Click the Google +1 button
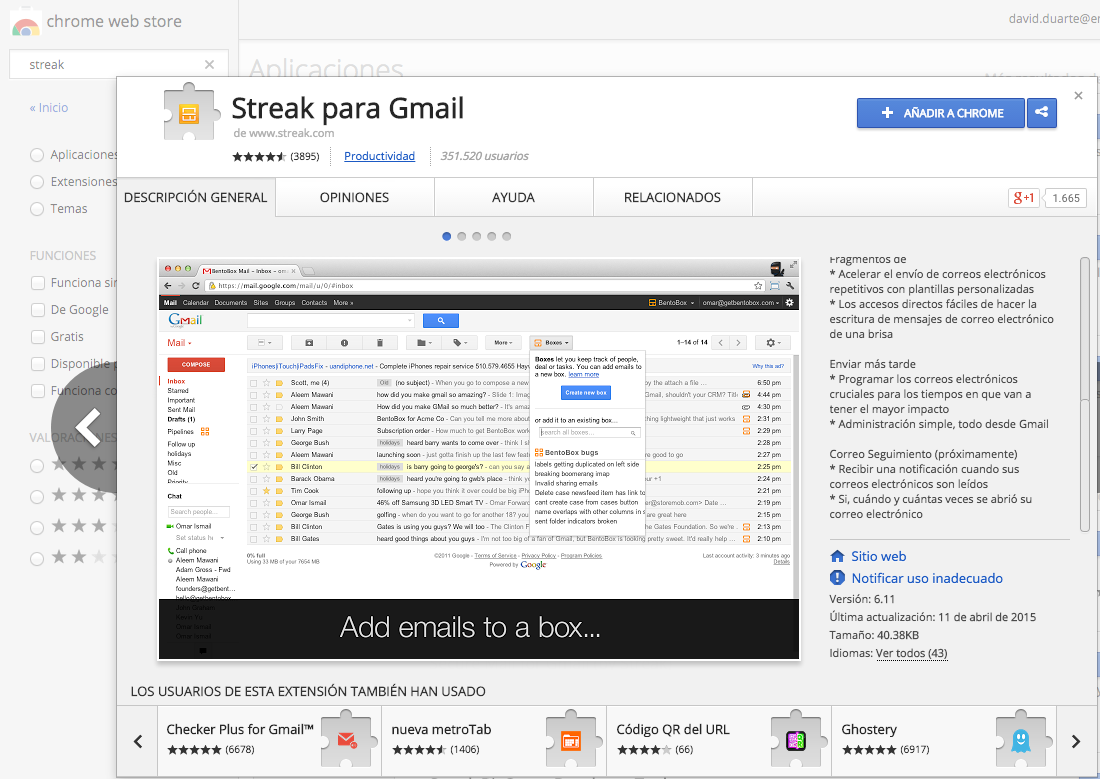The image size is (1100, 779). 1024,198
